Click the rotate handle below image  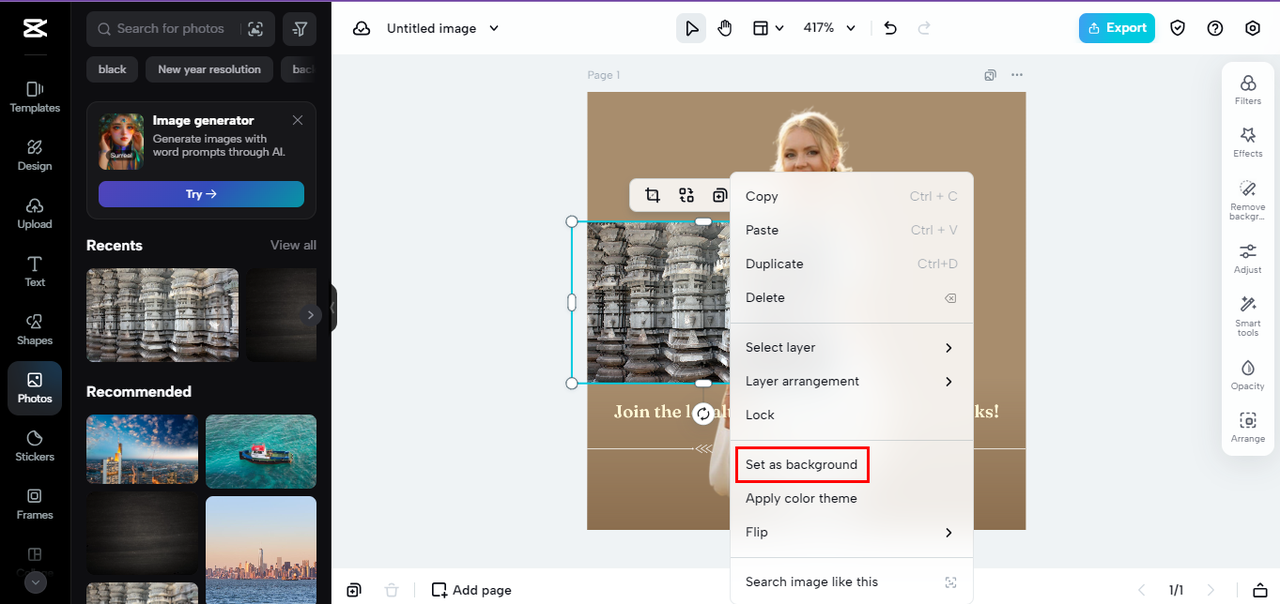[704, 414]
